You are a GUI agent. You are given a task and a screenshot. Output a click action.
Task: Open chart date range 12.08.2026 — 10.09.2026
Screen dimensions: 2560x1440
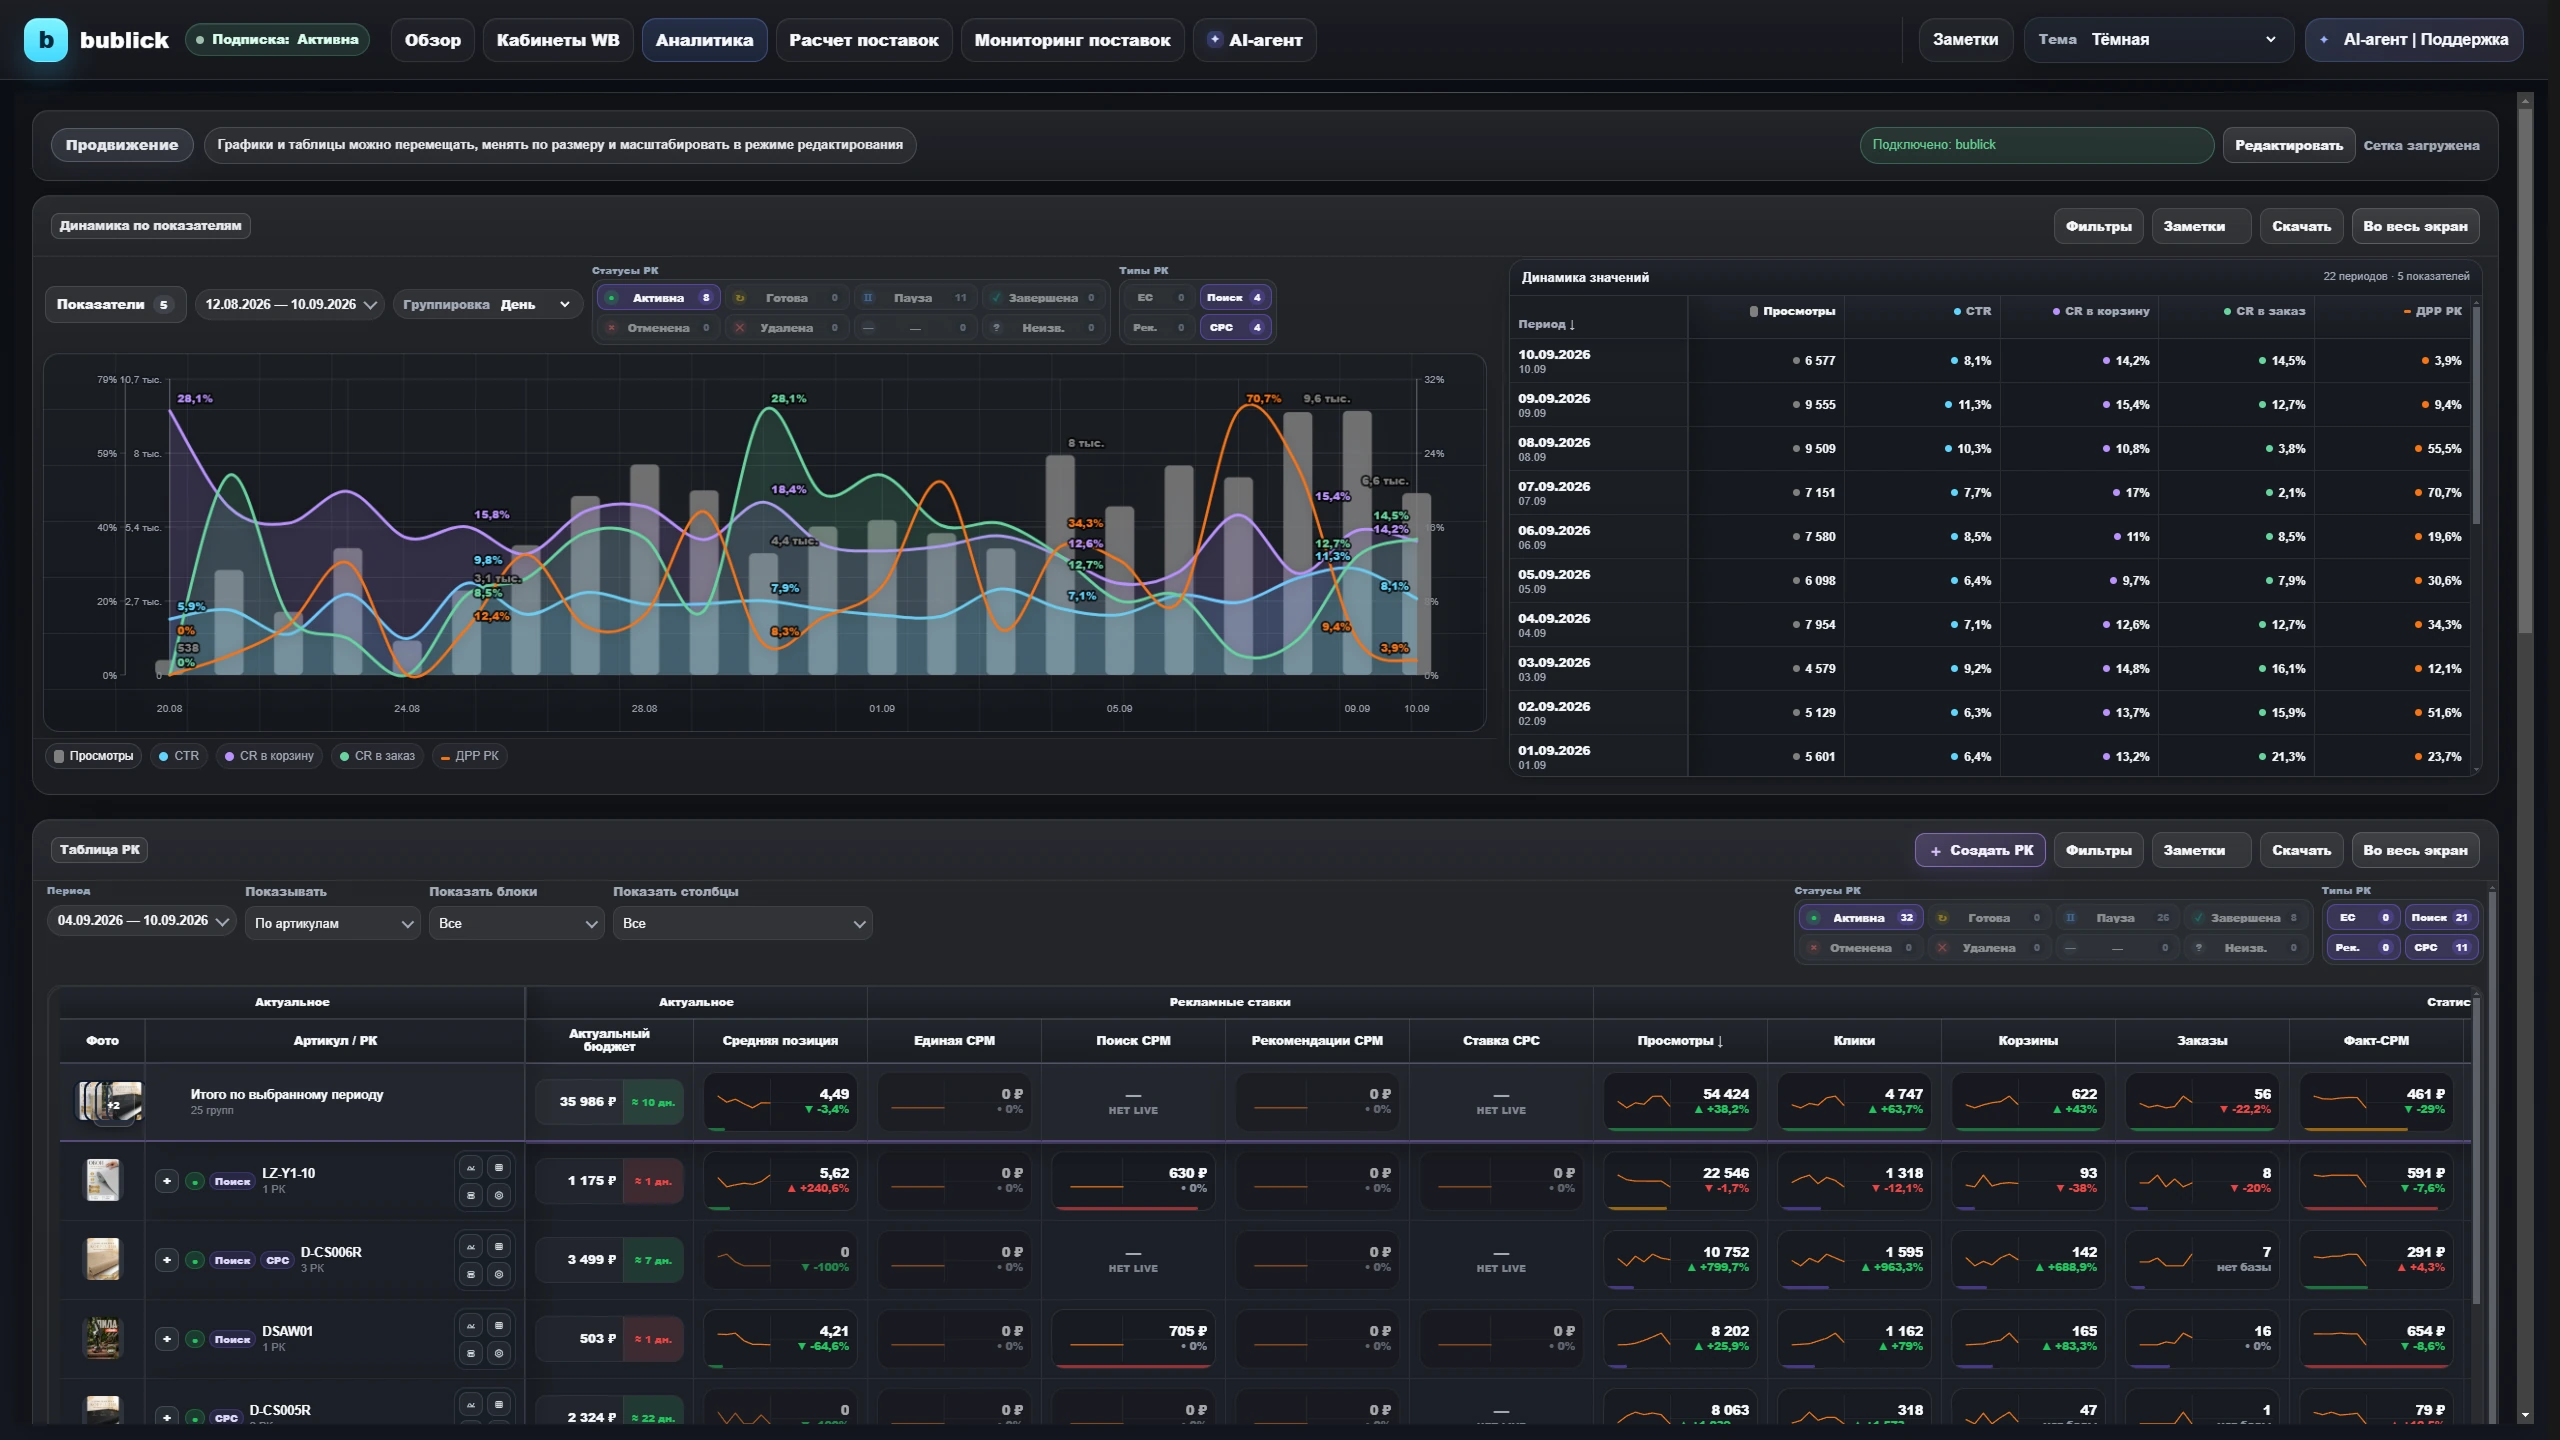tap(289, 304)
